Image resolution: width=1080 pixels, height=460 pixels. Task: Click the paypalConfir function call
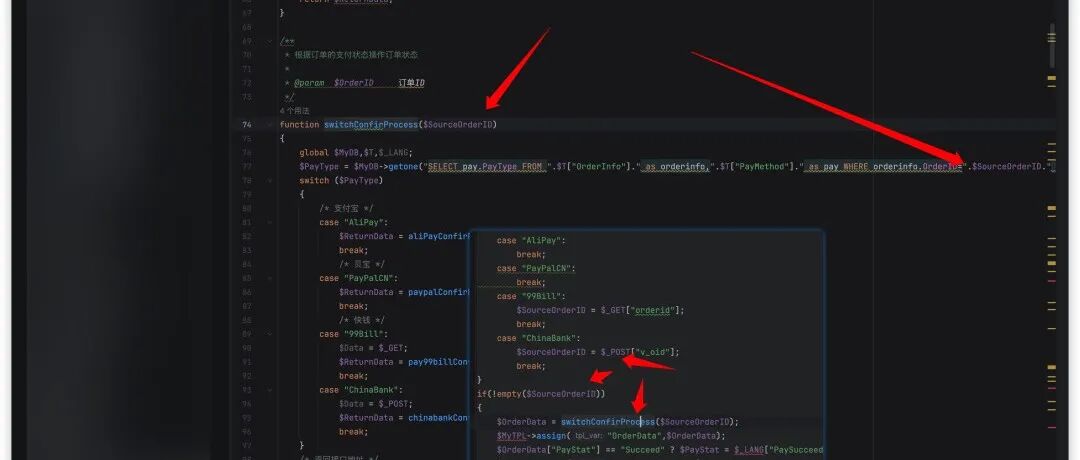pos(438,292)
